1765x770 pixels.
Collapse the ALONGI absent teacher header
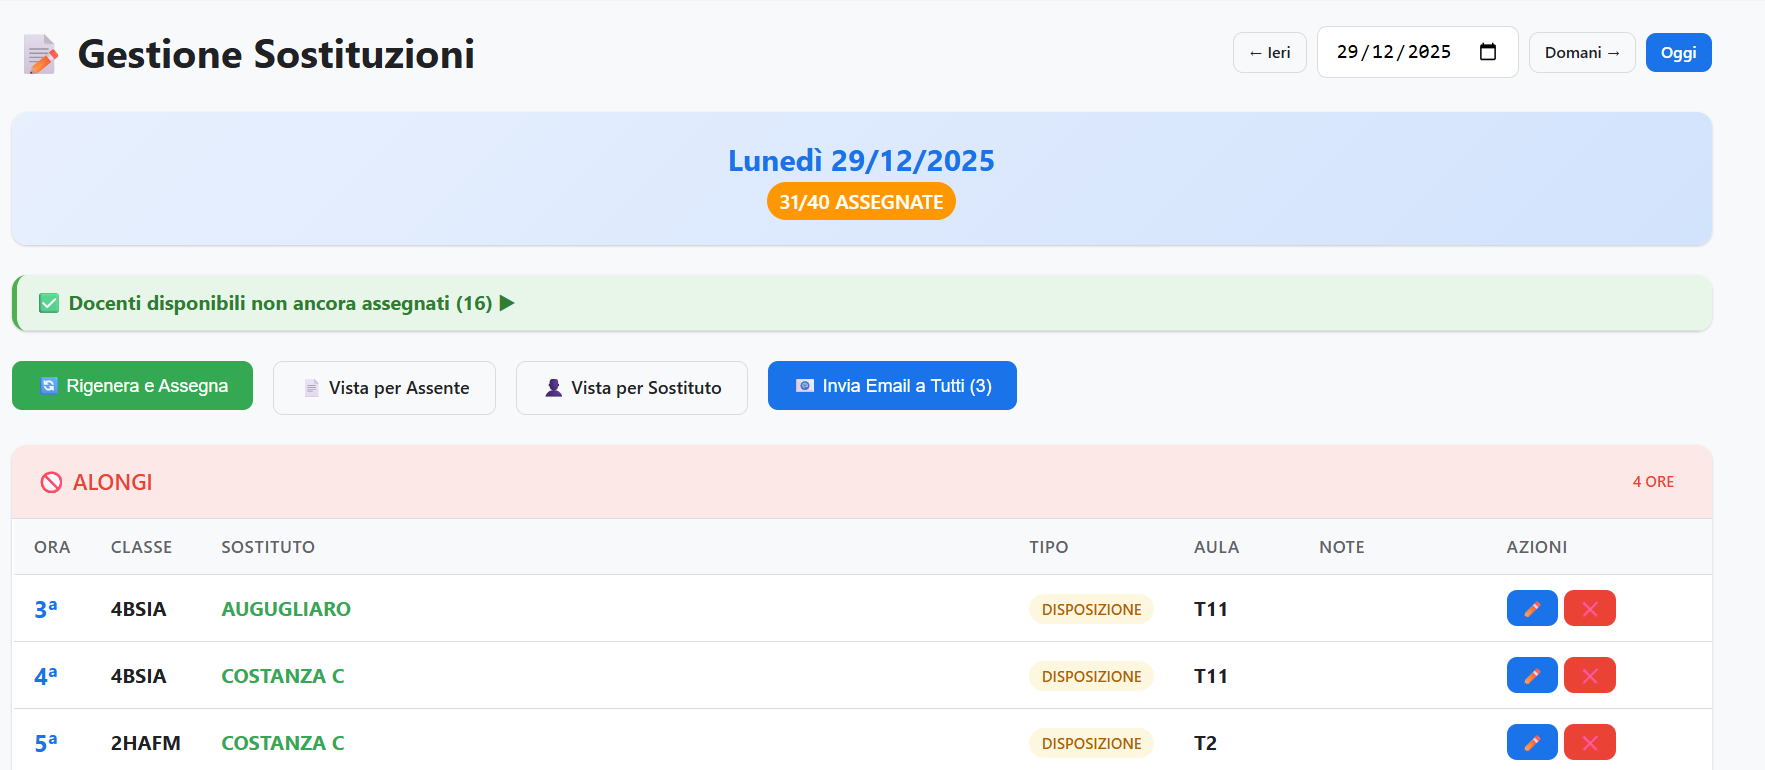point(112,482)
